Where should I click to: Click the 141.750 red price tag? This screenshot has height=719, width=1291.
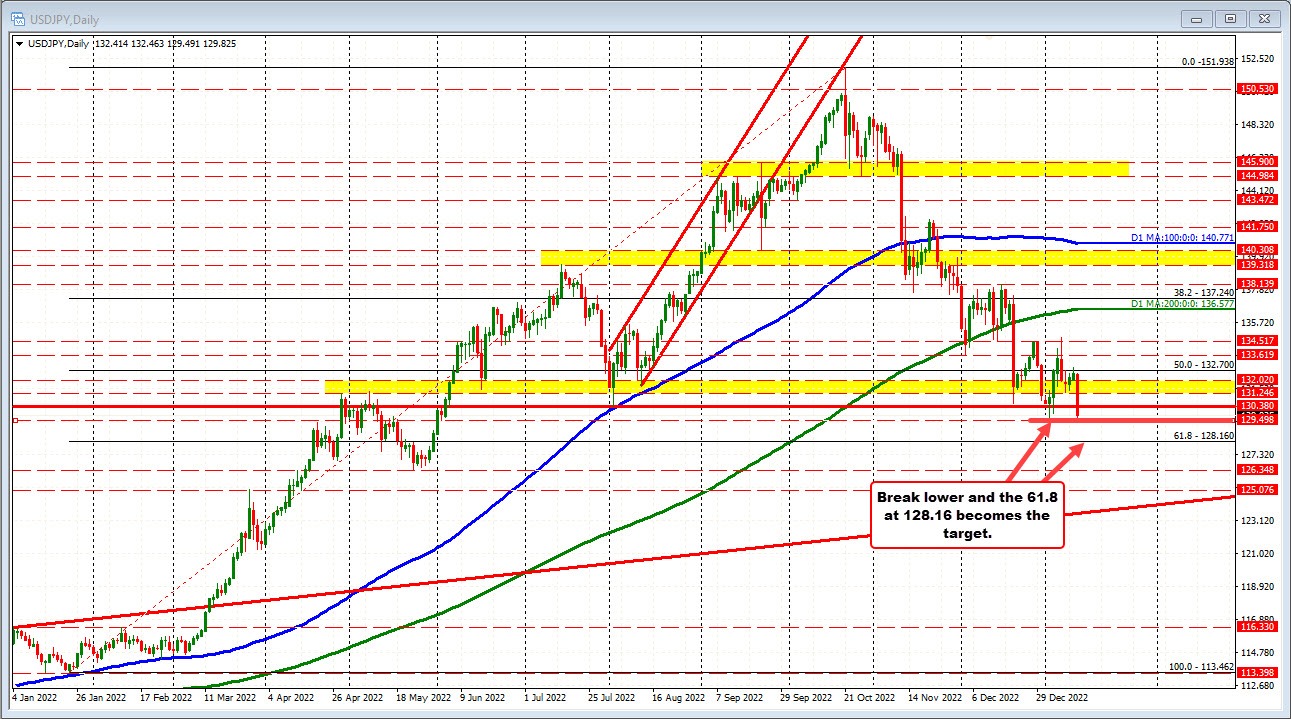pyautogui.click(x=1256, y=227)
